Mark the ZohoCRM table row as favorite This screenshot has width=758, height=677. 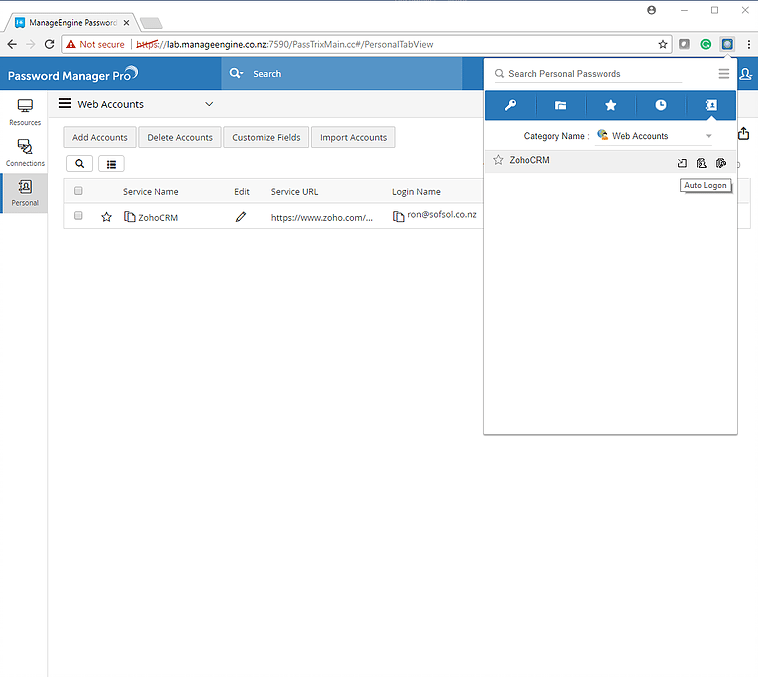click(106, 217)
